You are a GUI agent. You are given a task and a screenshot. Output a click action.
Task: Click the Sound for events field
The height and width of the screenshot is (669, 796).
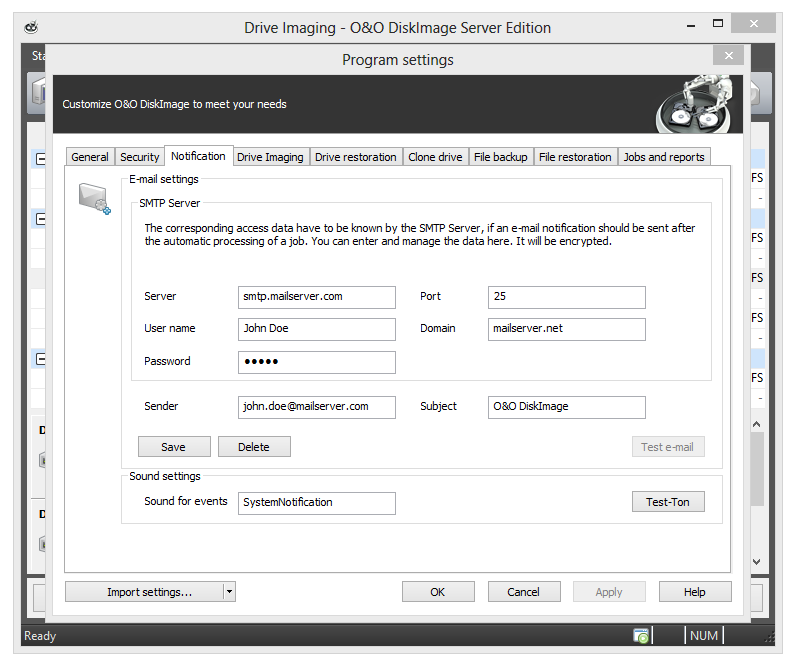pyautogui.click(x=317, y=503)
